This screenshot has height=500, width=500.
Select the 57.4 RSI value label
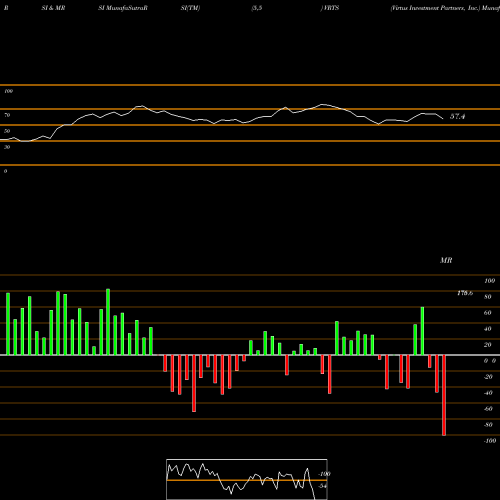tap(457, 116)
